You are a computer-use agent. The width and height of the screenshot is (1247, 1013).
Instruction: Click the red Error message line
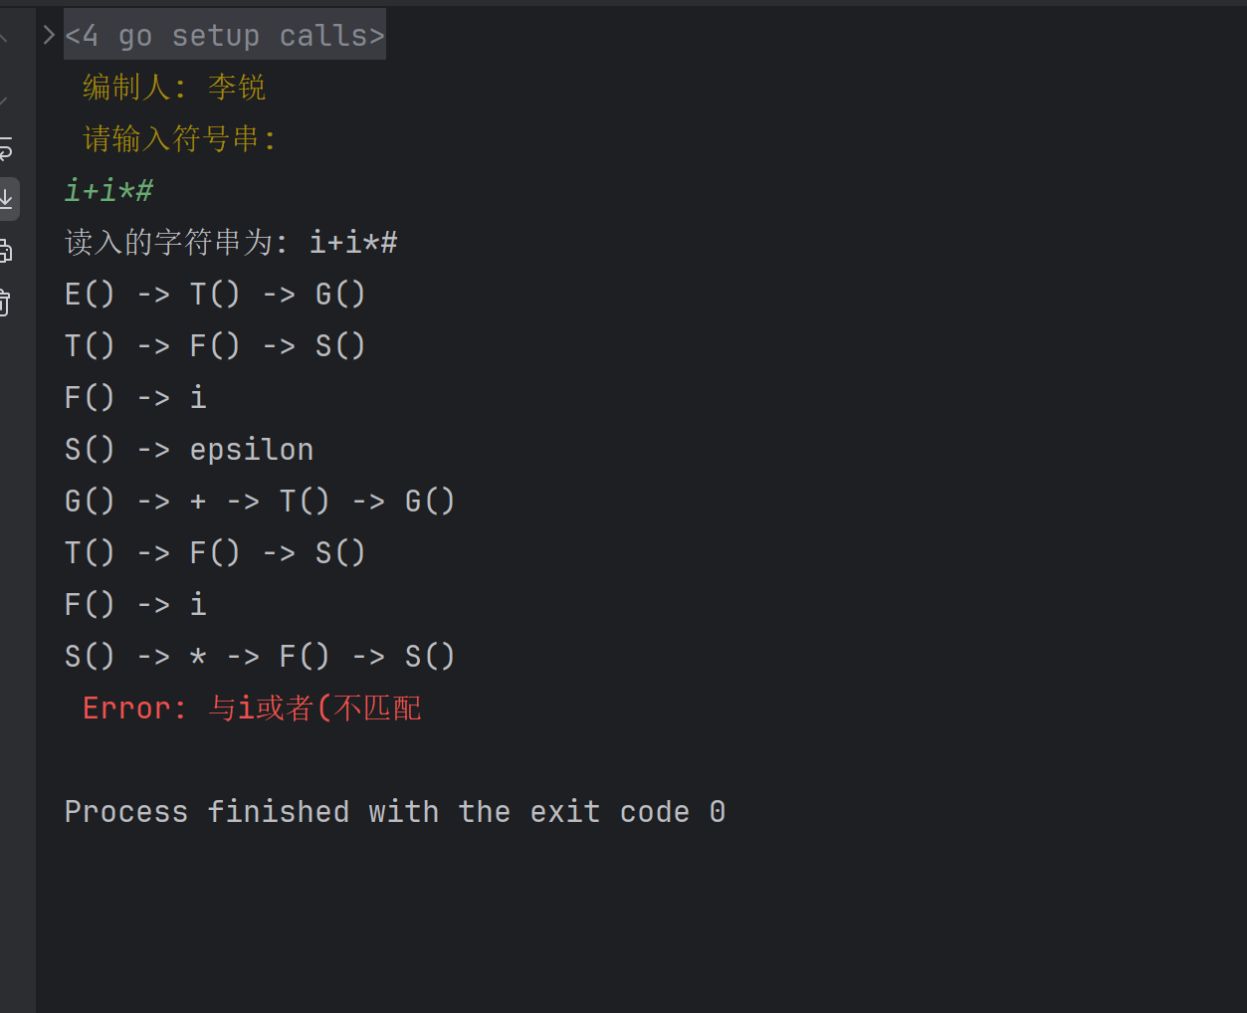click(x=251, y=708)
